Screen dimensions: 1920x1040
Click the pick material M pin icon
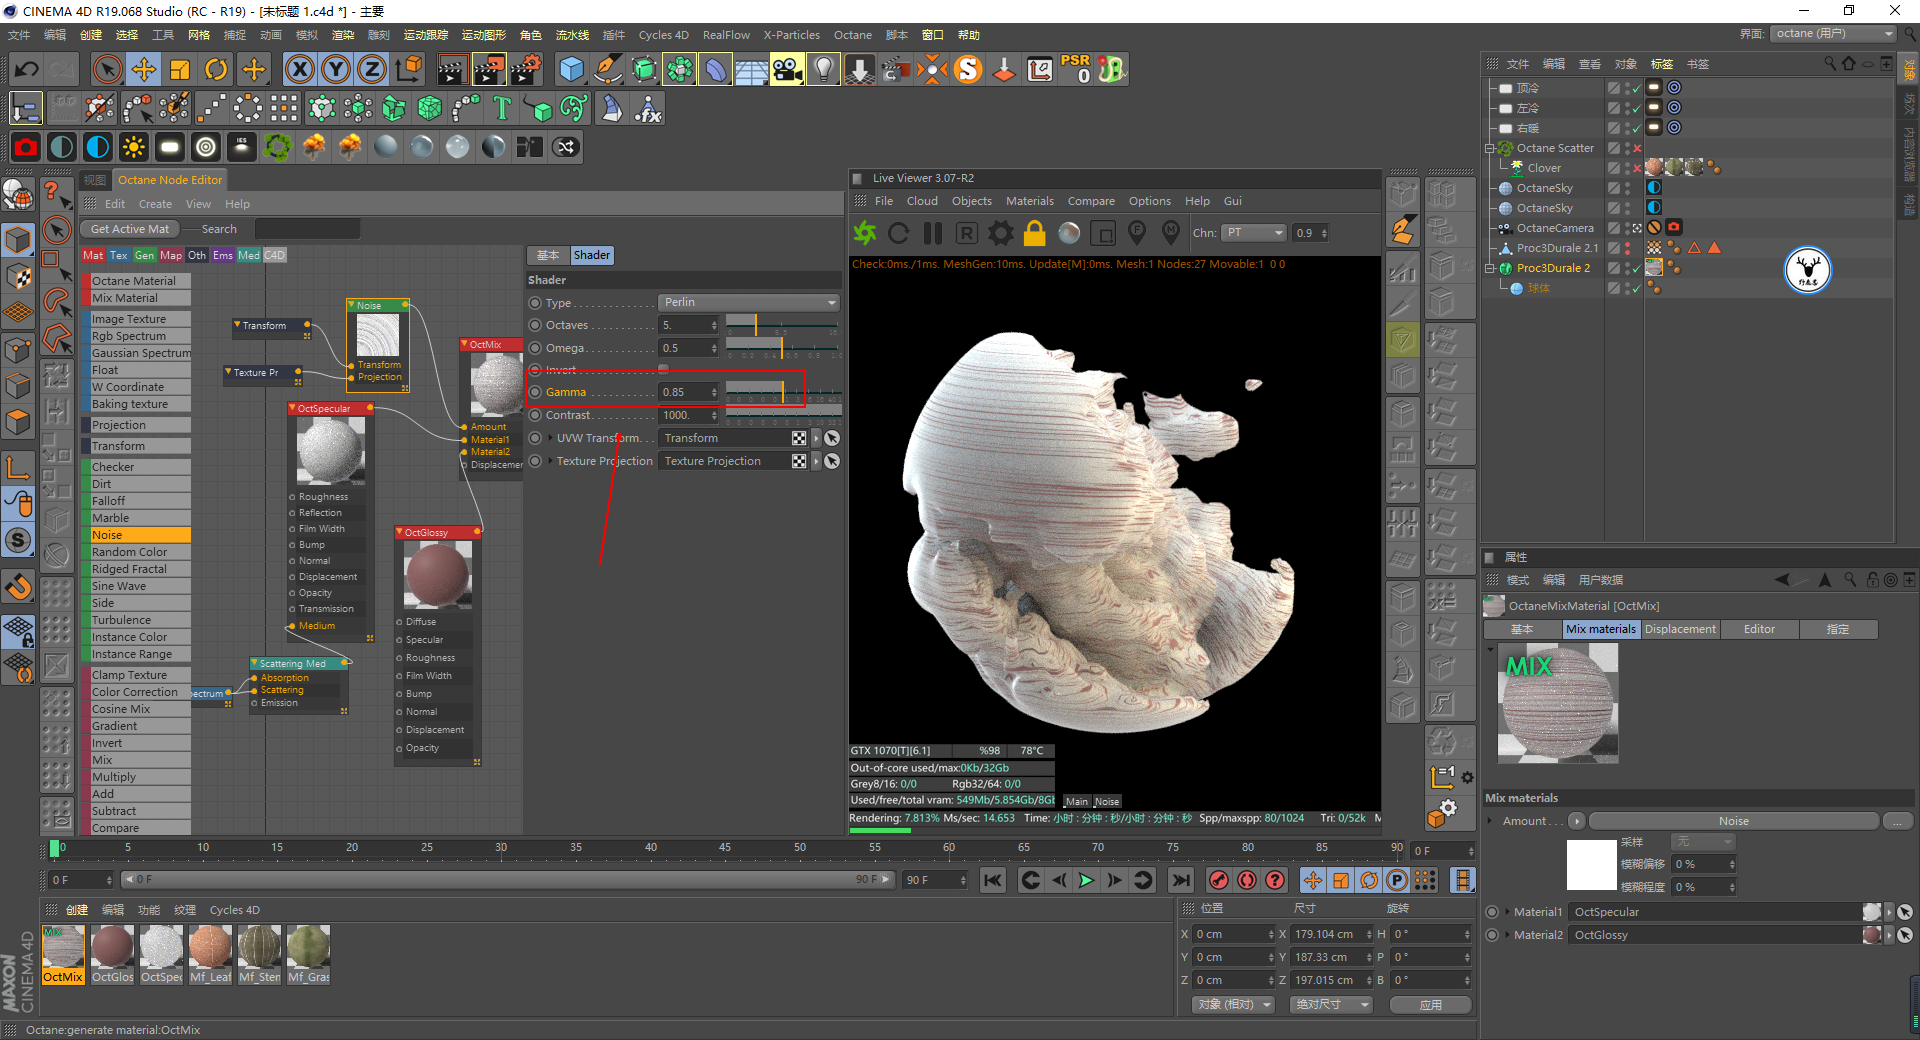coord(1171,233)
